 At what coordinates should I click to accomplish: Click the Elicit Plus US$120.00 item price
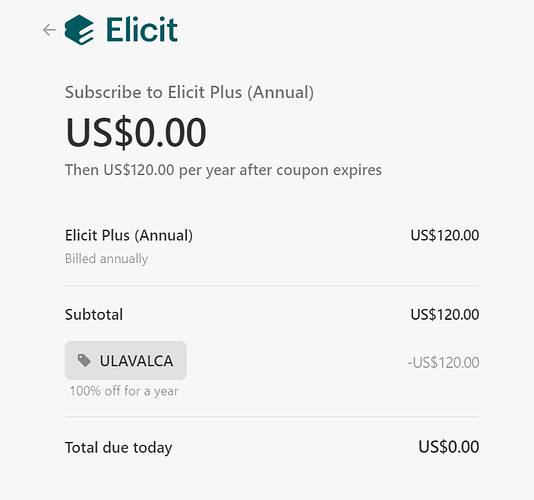pyautogui.click(x=445, y=235)
